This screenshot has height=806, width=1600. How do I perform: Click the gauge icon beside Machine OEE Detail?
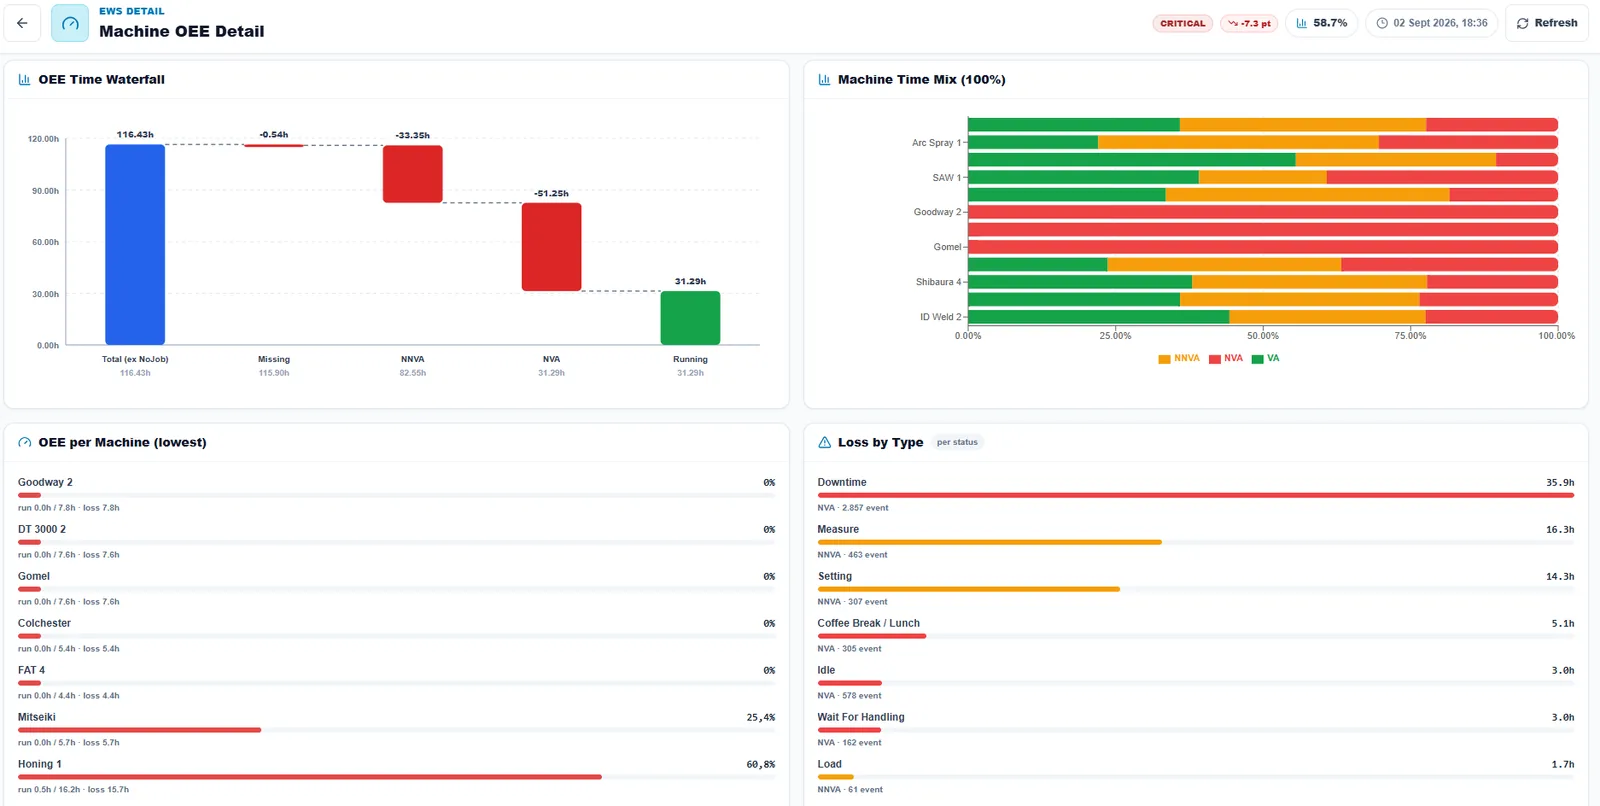coord(70,23)
